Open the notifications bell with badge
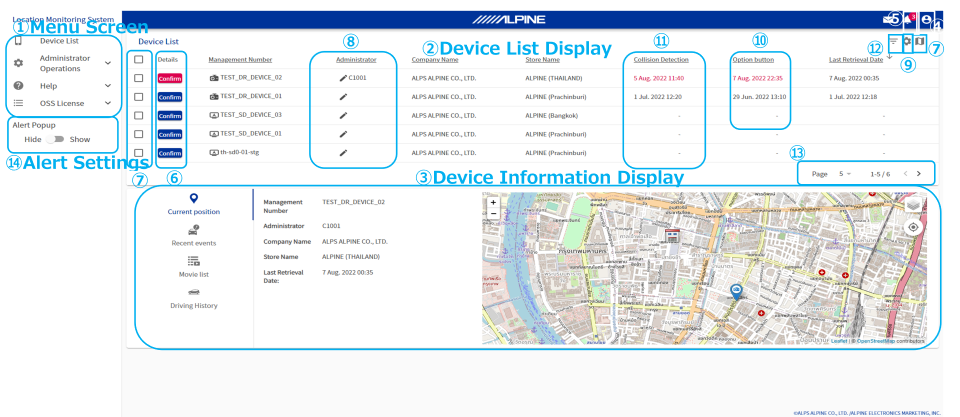The height and width of the screenshot is (417, 960). tap(909, 18)
